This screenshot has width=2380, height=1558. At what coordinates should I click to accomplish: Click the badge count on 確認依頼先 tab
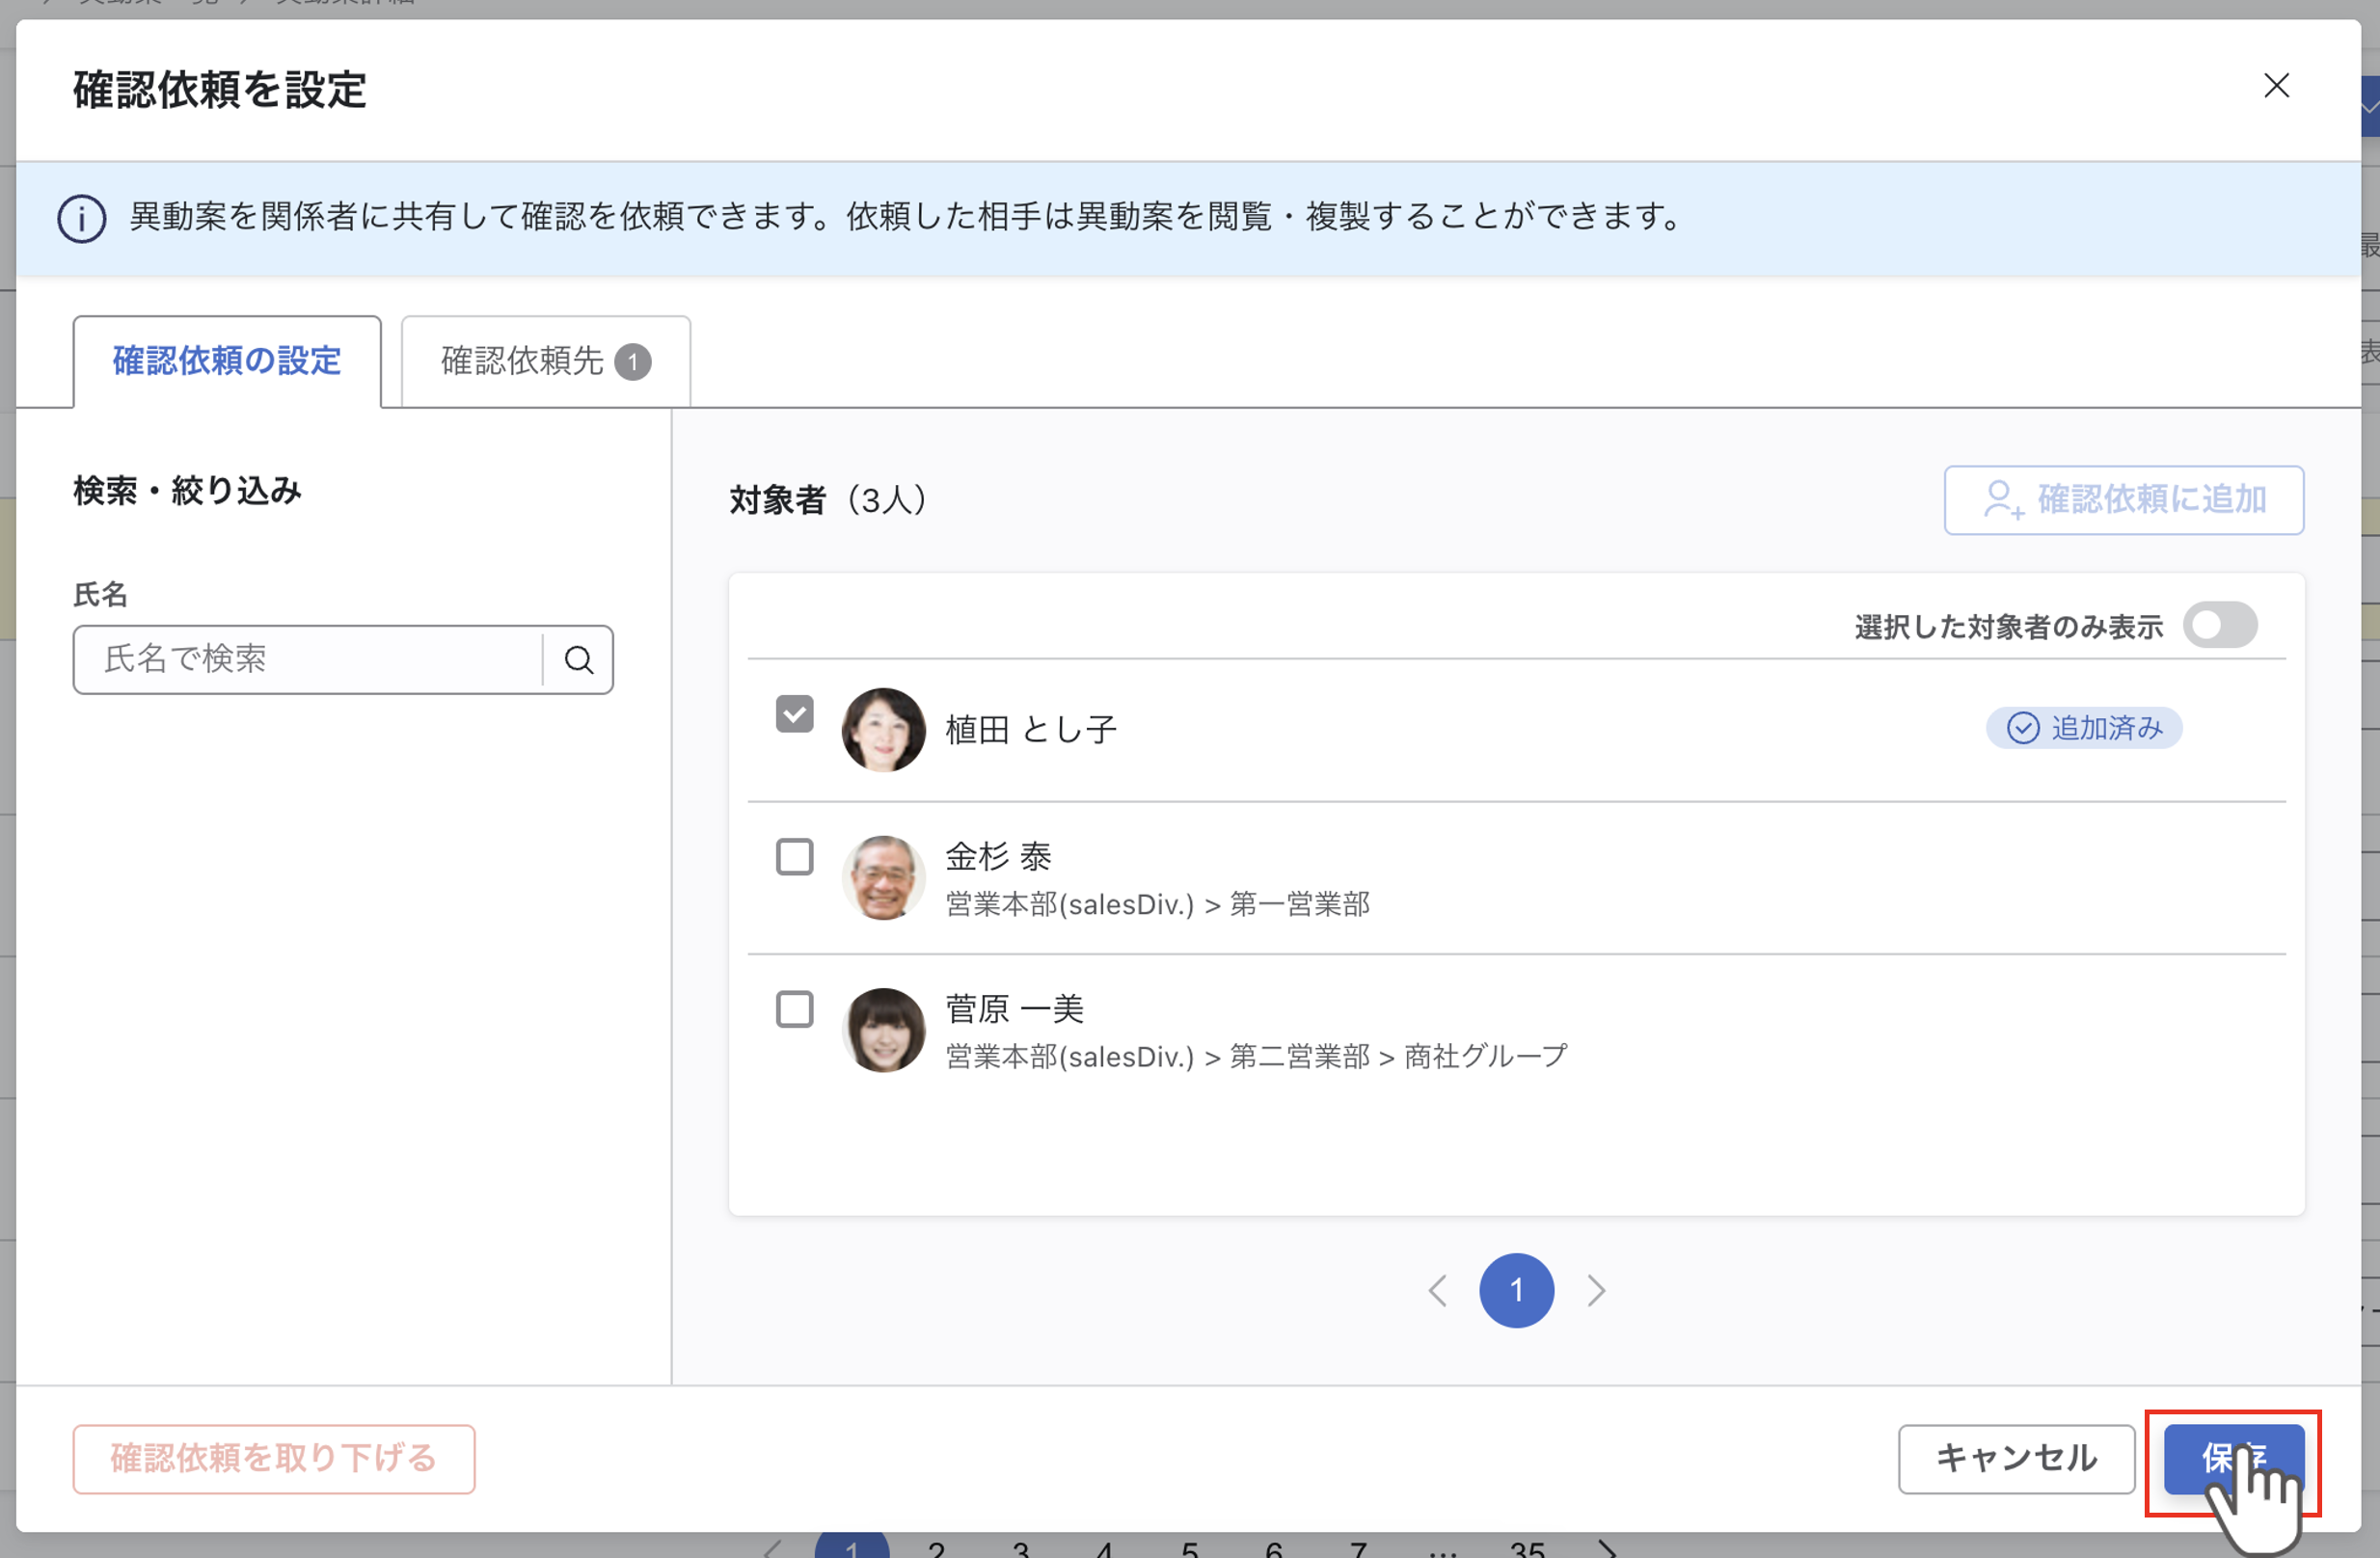point(632,362)
